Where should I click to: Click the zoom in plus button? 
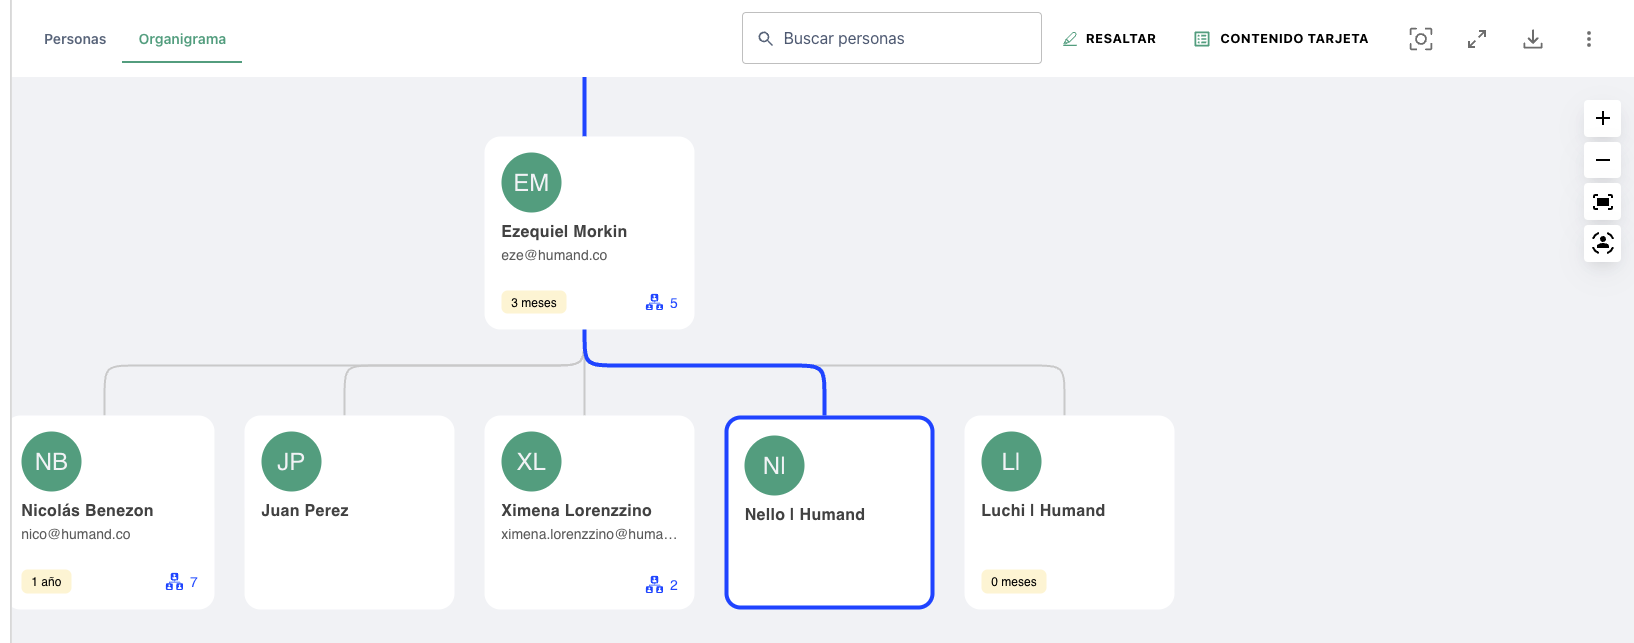tap(1602, 118)
